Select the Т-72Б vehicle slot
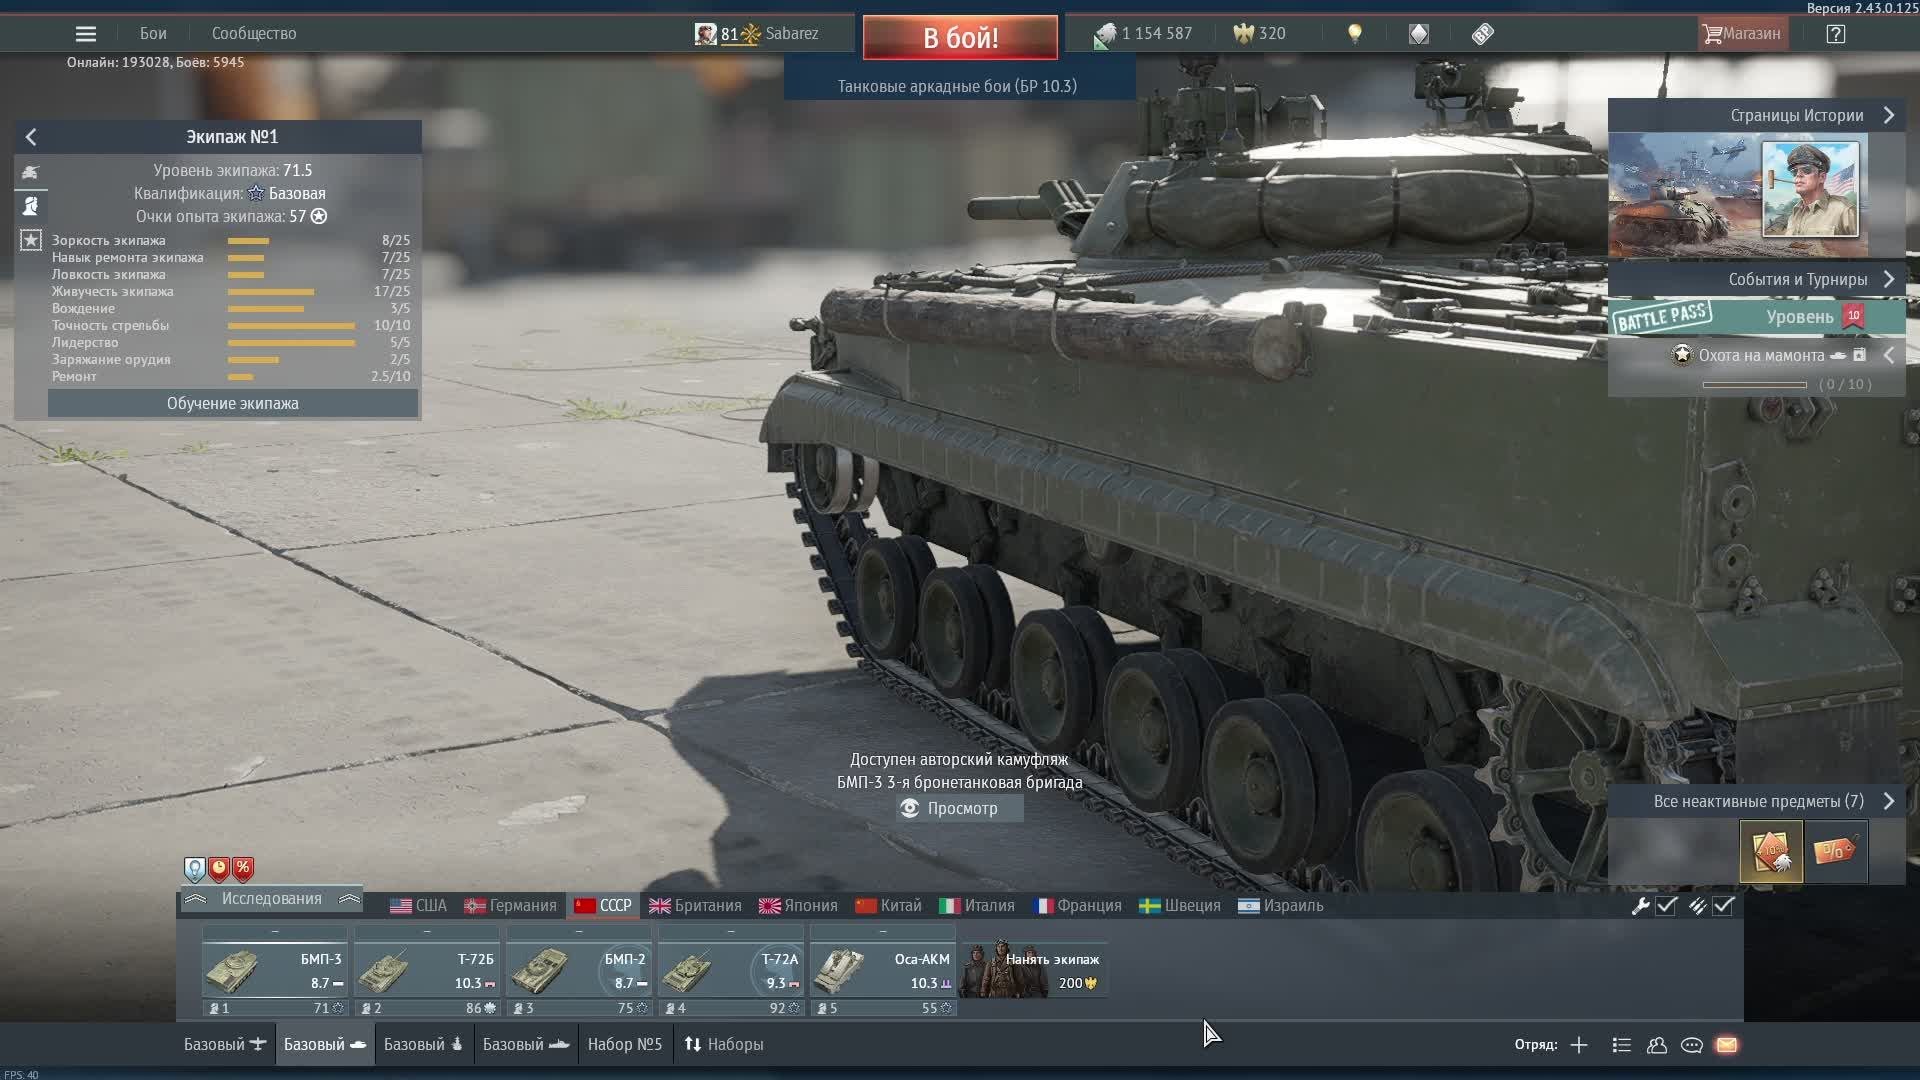This screenshot has width=1920, height=1080. pos(427,971)
